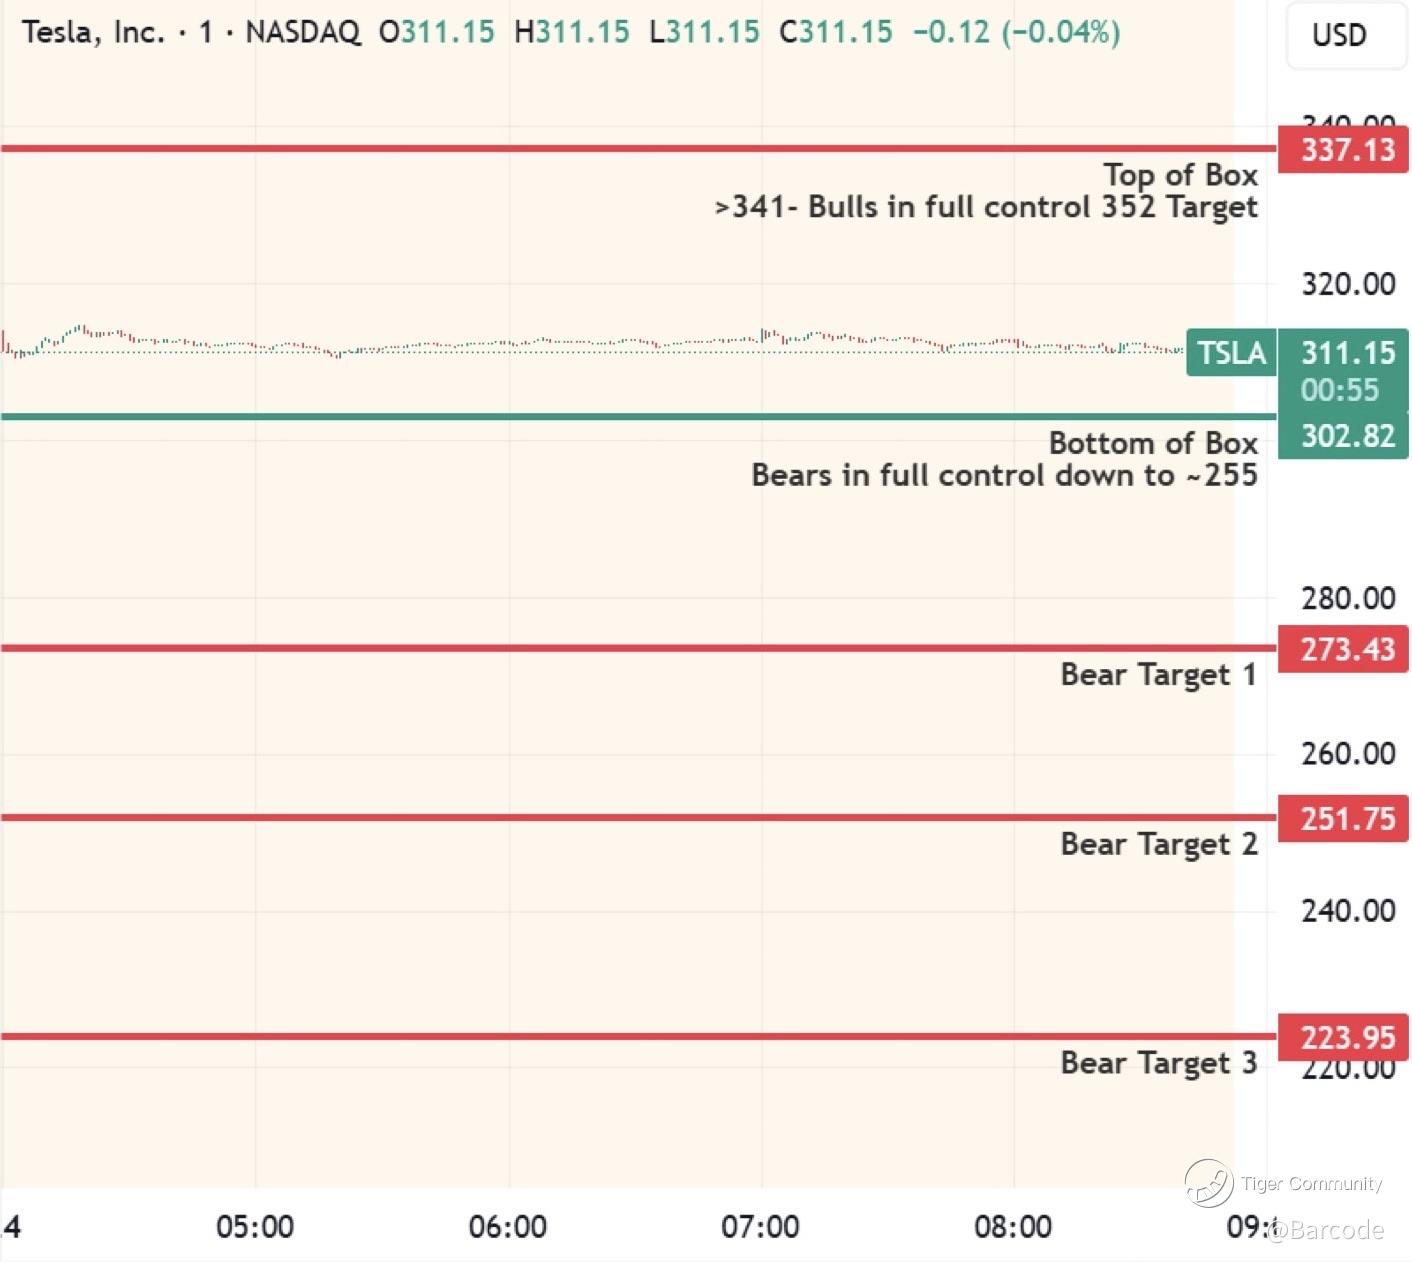Click the Tesla, Inc. symbol title
This screenshot has width=1412, height=1262.
(93, 32)
